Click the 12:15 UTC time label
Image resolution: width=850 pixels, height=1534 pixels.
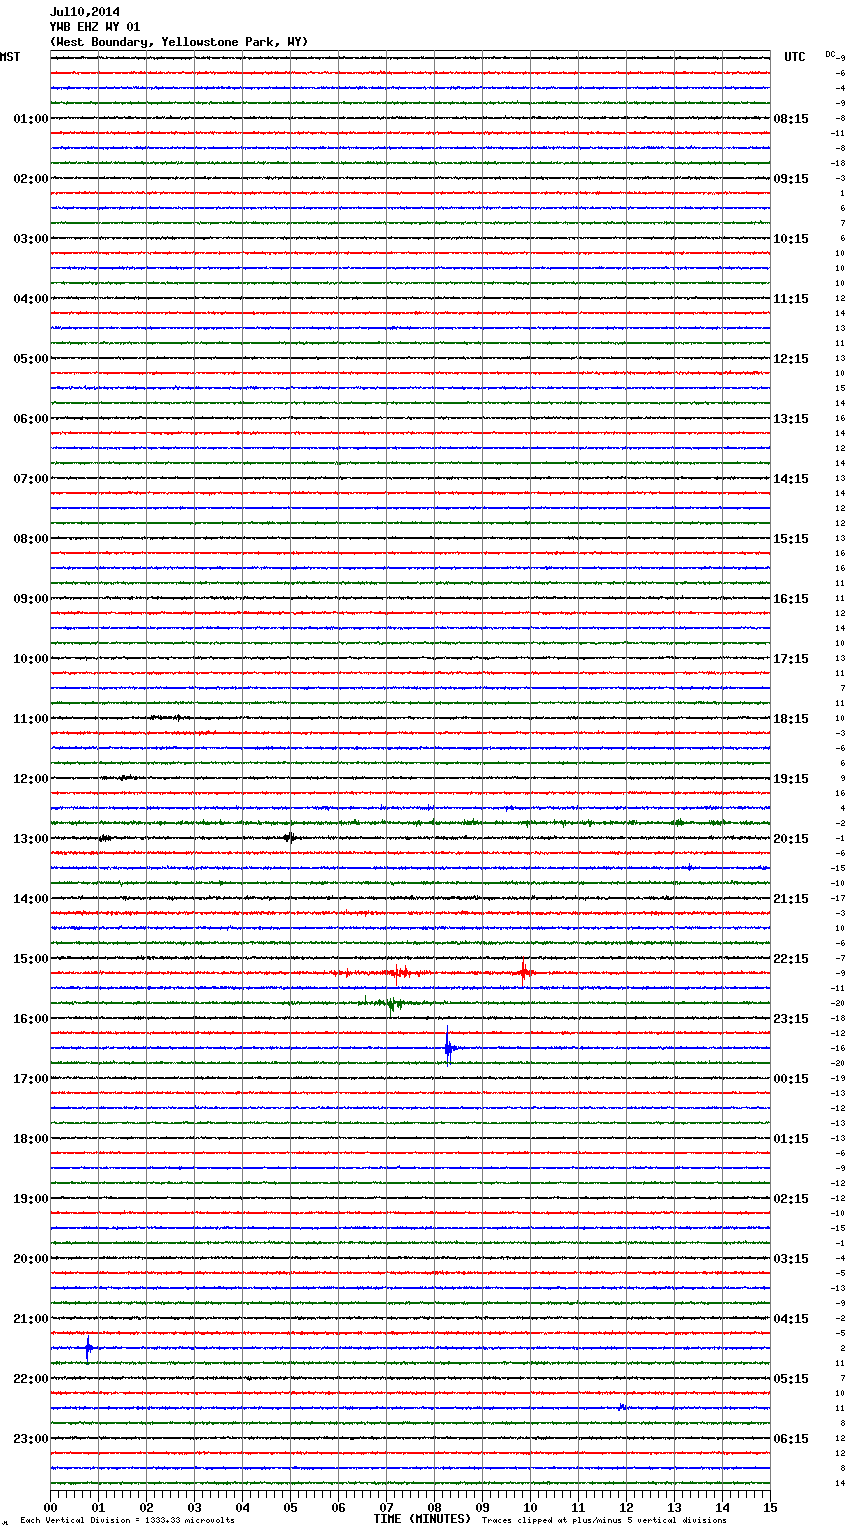[791, 359]
